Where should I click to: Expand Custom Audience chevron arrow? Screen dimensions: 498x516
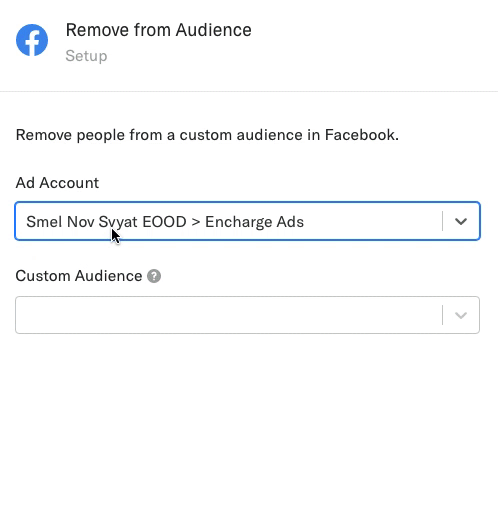pyautogui.click(x=461, y=315)
